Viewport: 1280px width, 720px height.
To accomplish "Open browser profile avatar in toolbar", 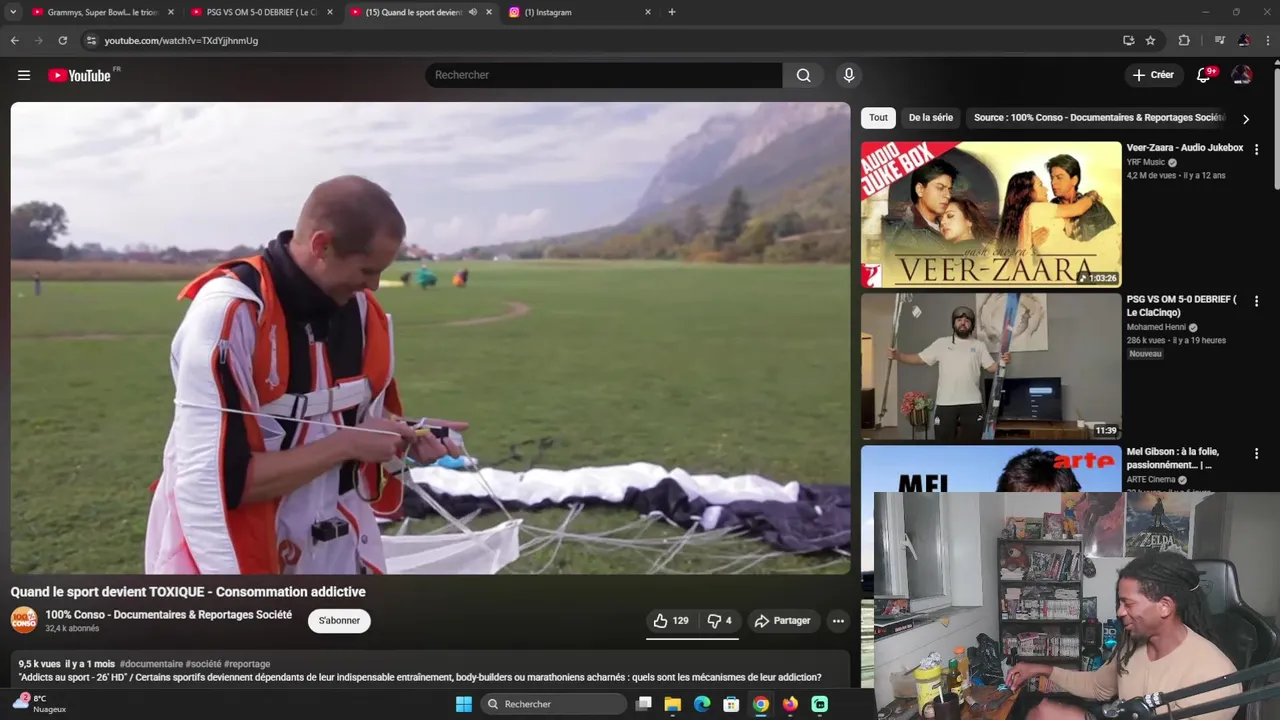I will (x=1244, y=40).
